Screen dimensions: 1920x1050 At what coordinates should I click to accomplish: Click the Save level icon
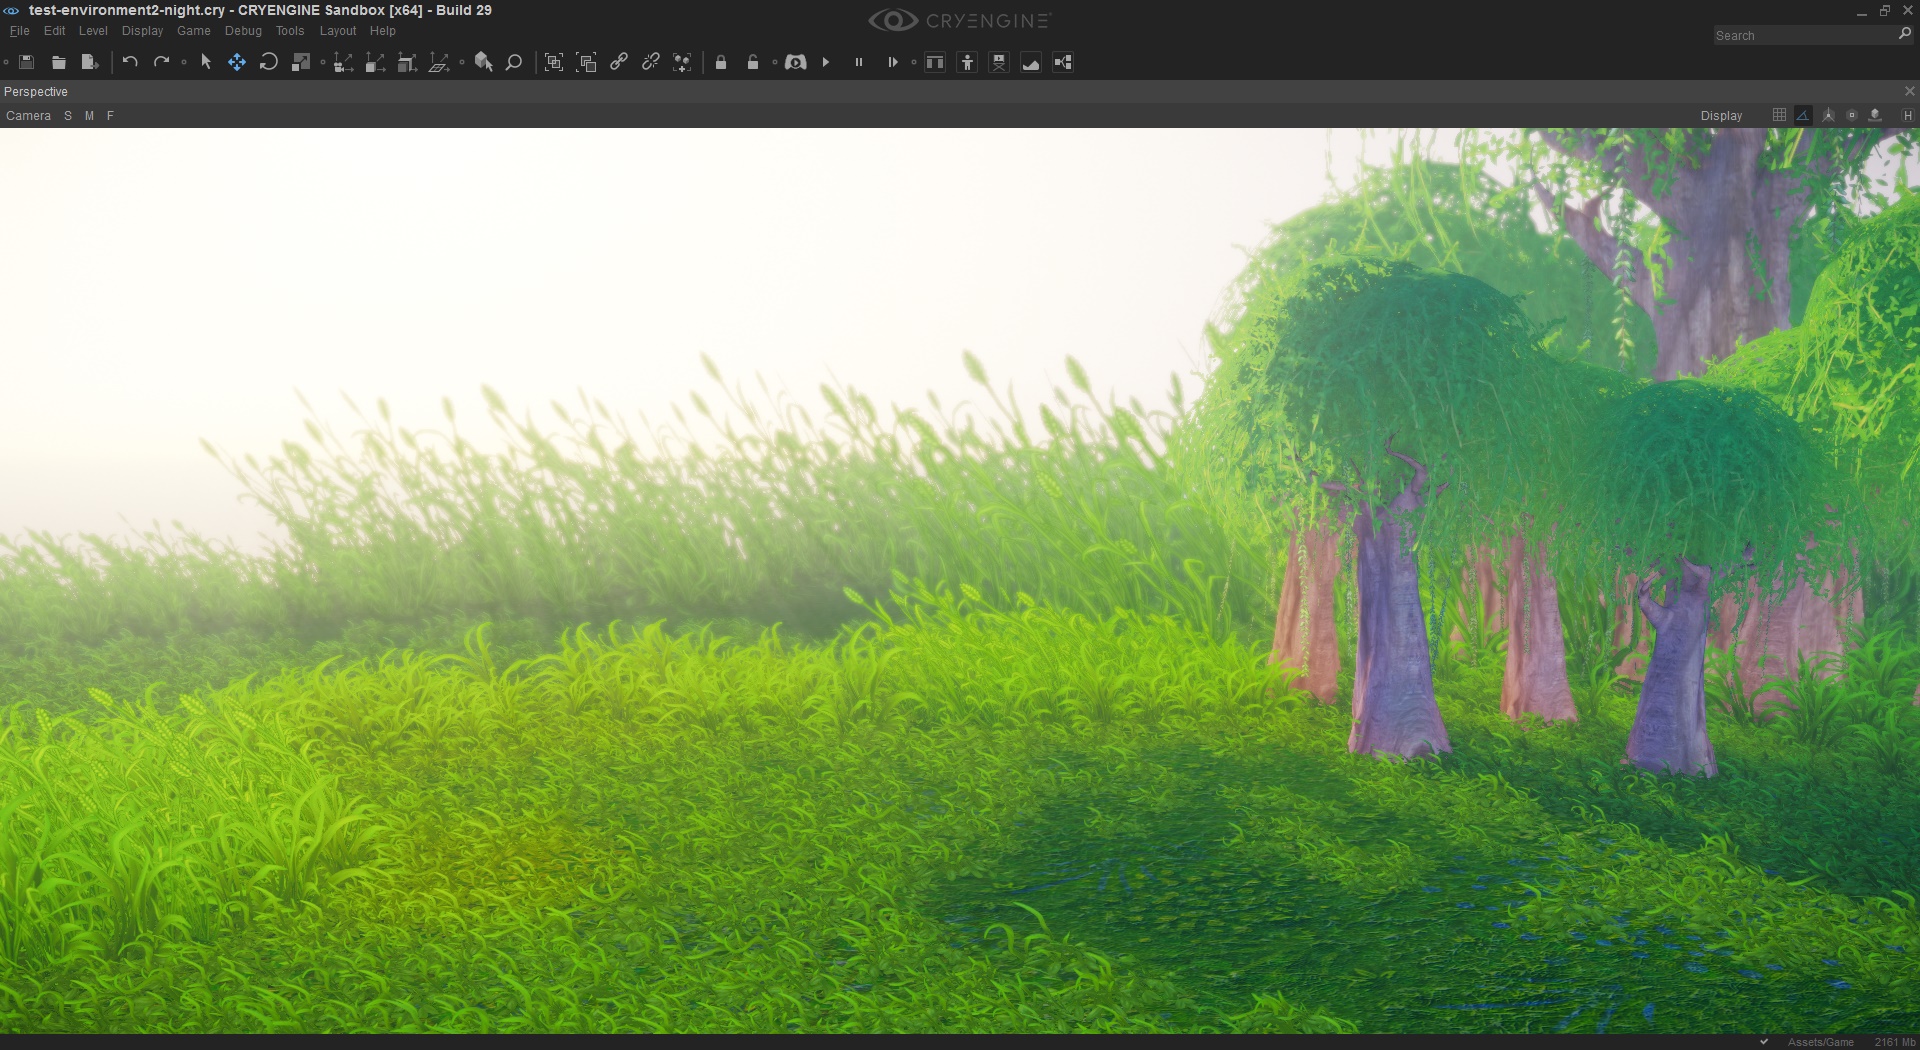pos(27,62)
